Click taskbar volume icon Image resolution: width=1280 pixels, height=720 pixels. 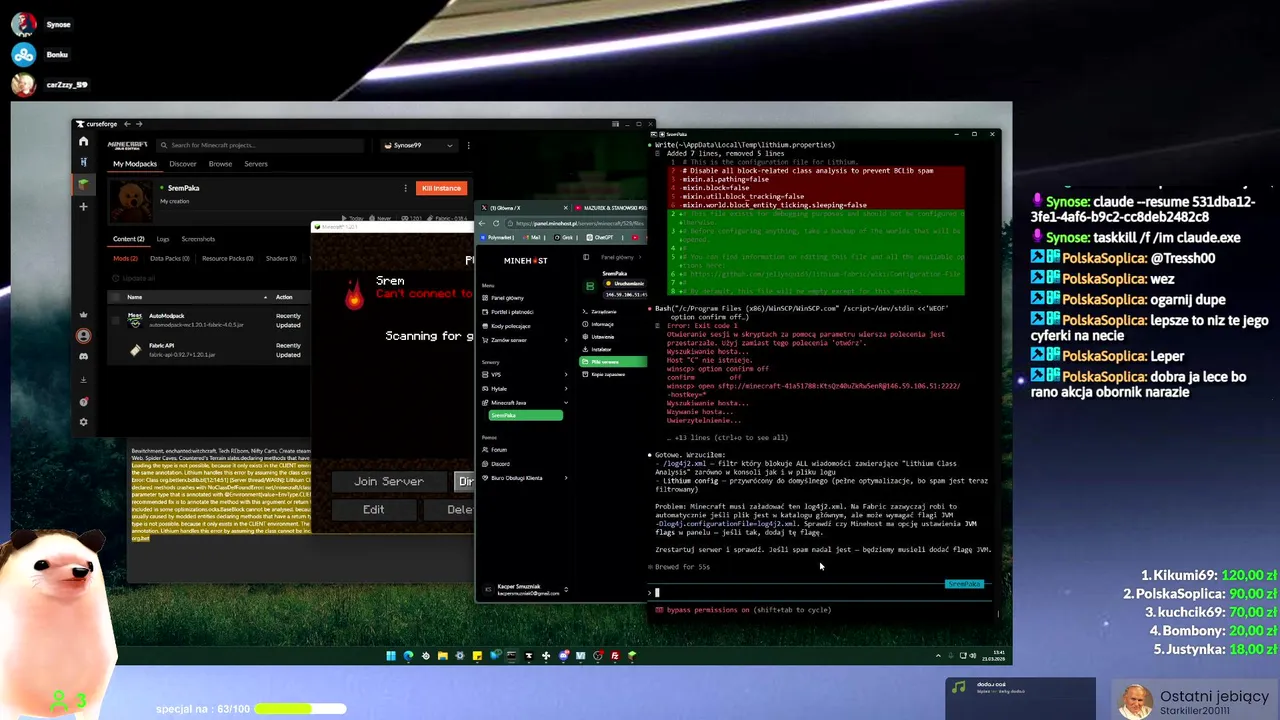coord(973,656)
